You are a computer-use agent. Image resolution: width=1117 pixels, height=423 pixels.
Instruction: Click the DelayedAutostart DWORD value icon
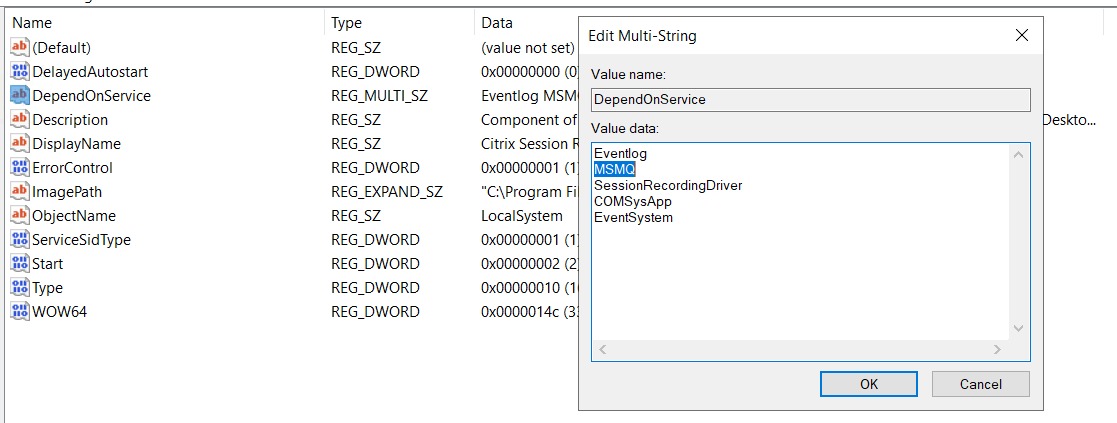click(x=20, y=71)
